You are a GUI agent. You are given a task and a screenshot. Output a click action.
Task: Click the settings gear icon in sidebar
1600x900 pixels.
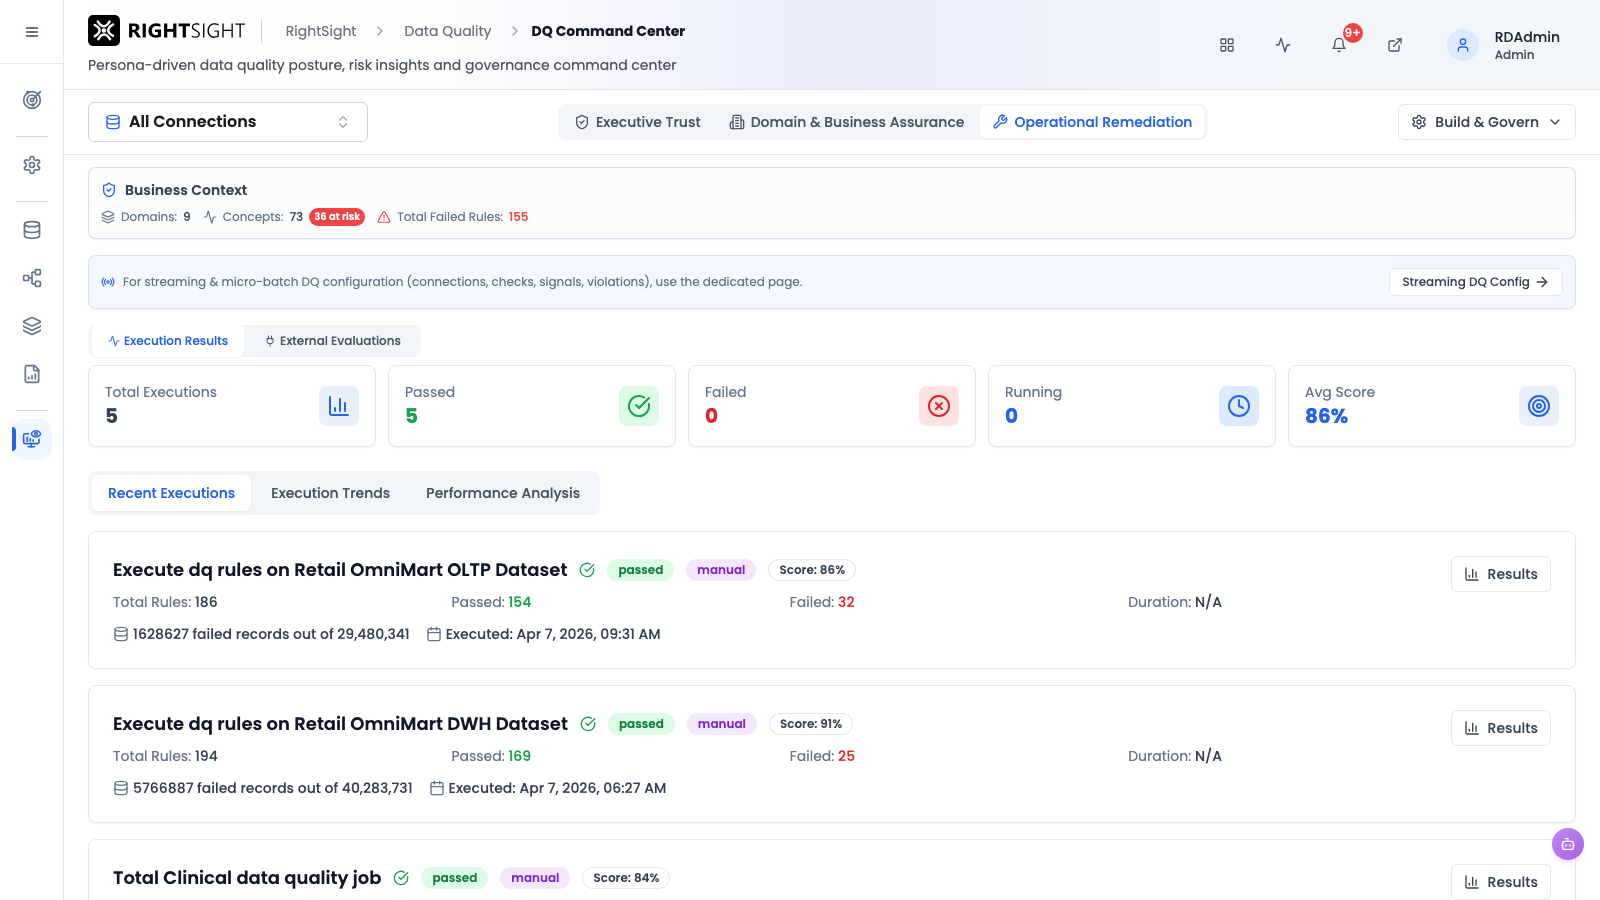tap(32, 165)
